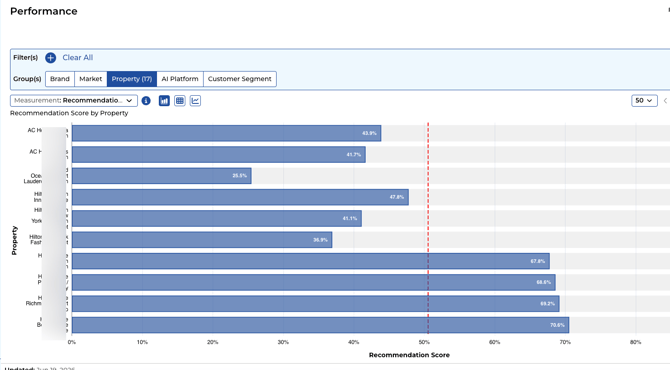Switch to bar chart view icon
The width and height of the screenshot is (670, 370).
(x=164, y=101)
